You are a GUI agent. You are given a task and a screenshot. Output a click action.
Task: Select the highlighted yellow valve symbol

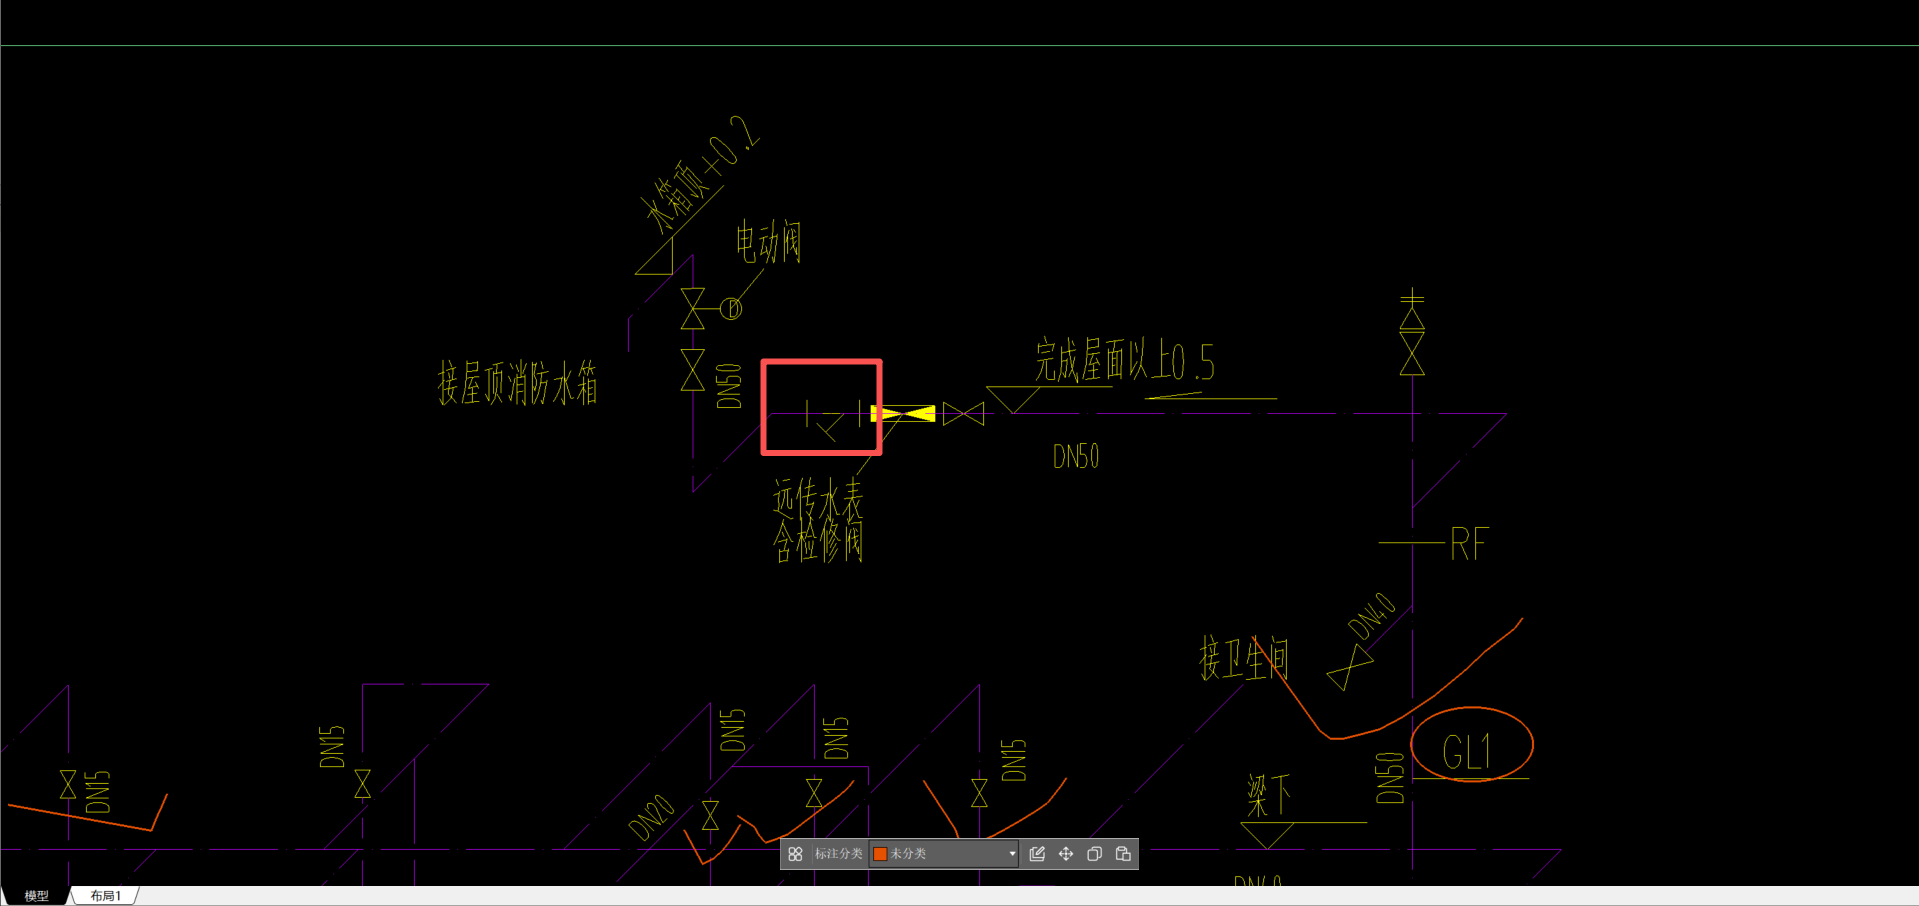[903, 413]
